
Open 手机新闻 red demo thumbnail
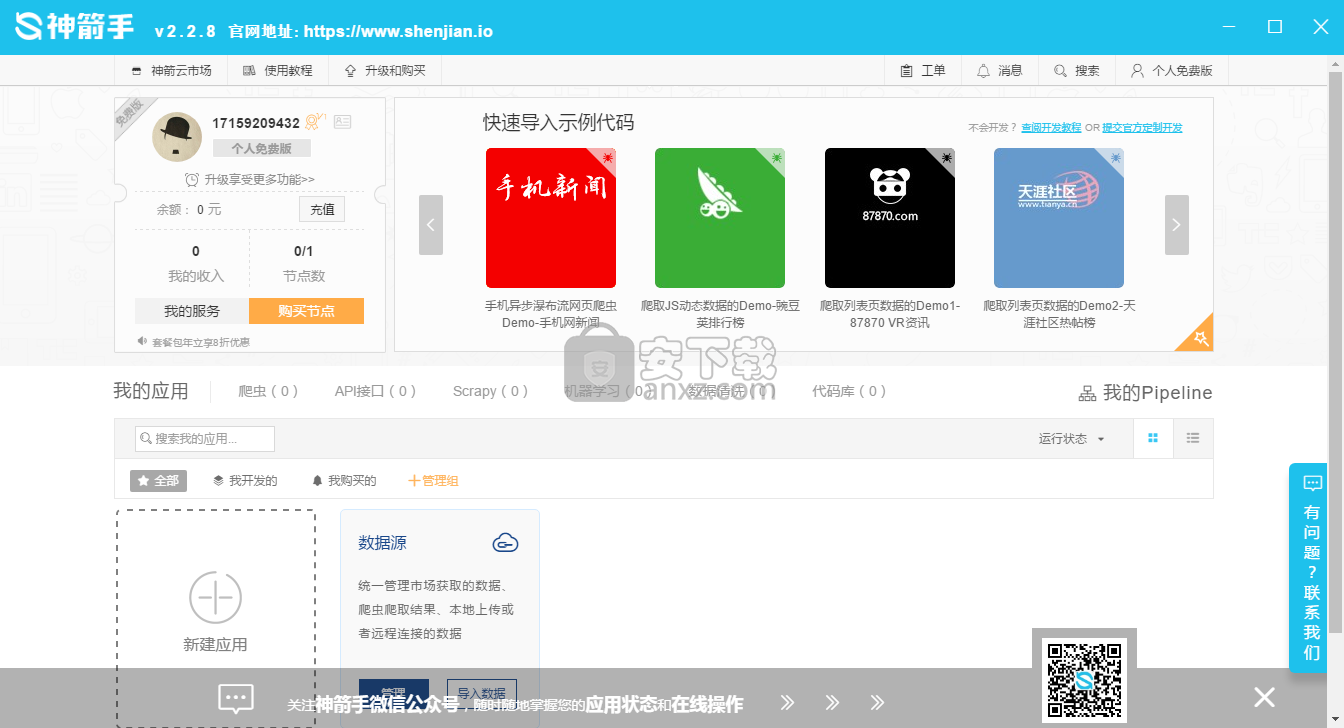[x=551, y=218]
